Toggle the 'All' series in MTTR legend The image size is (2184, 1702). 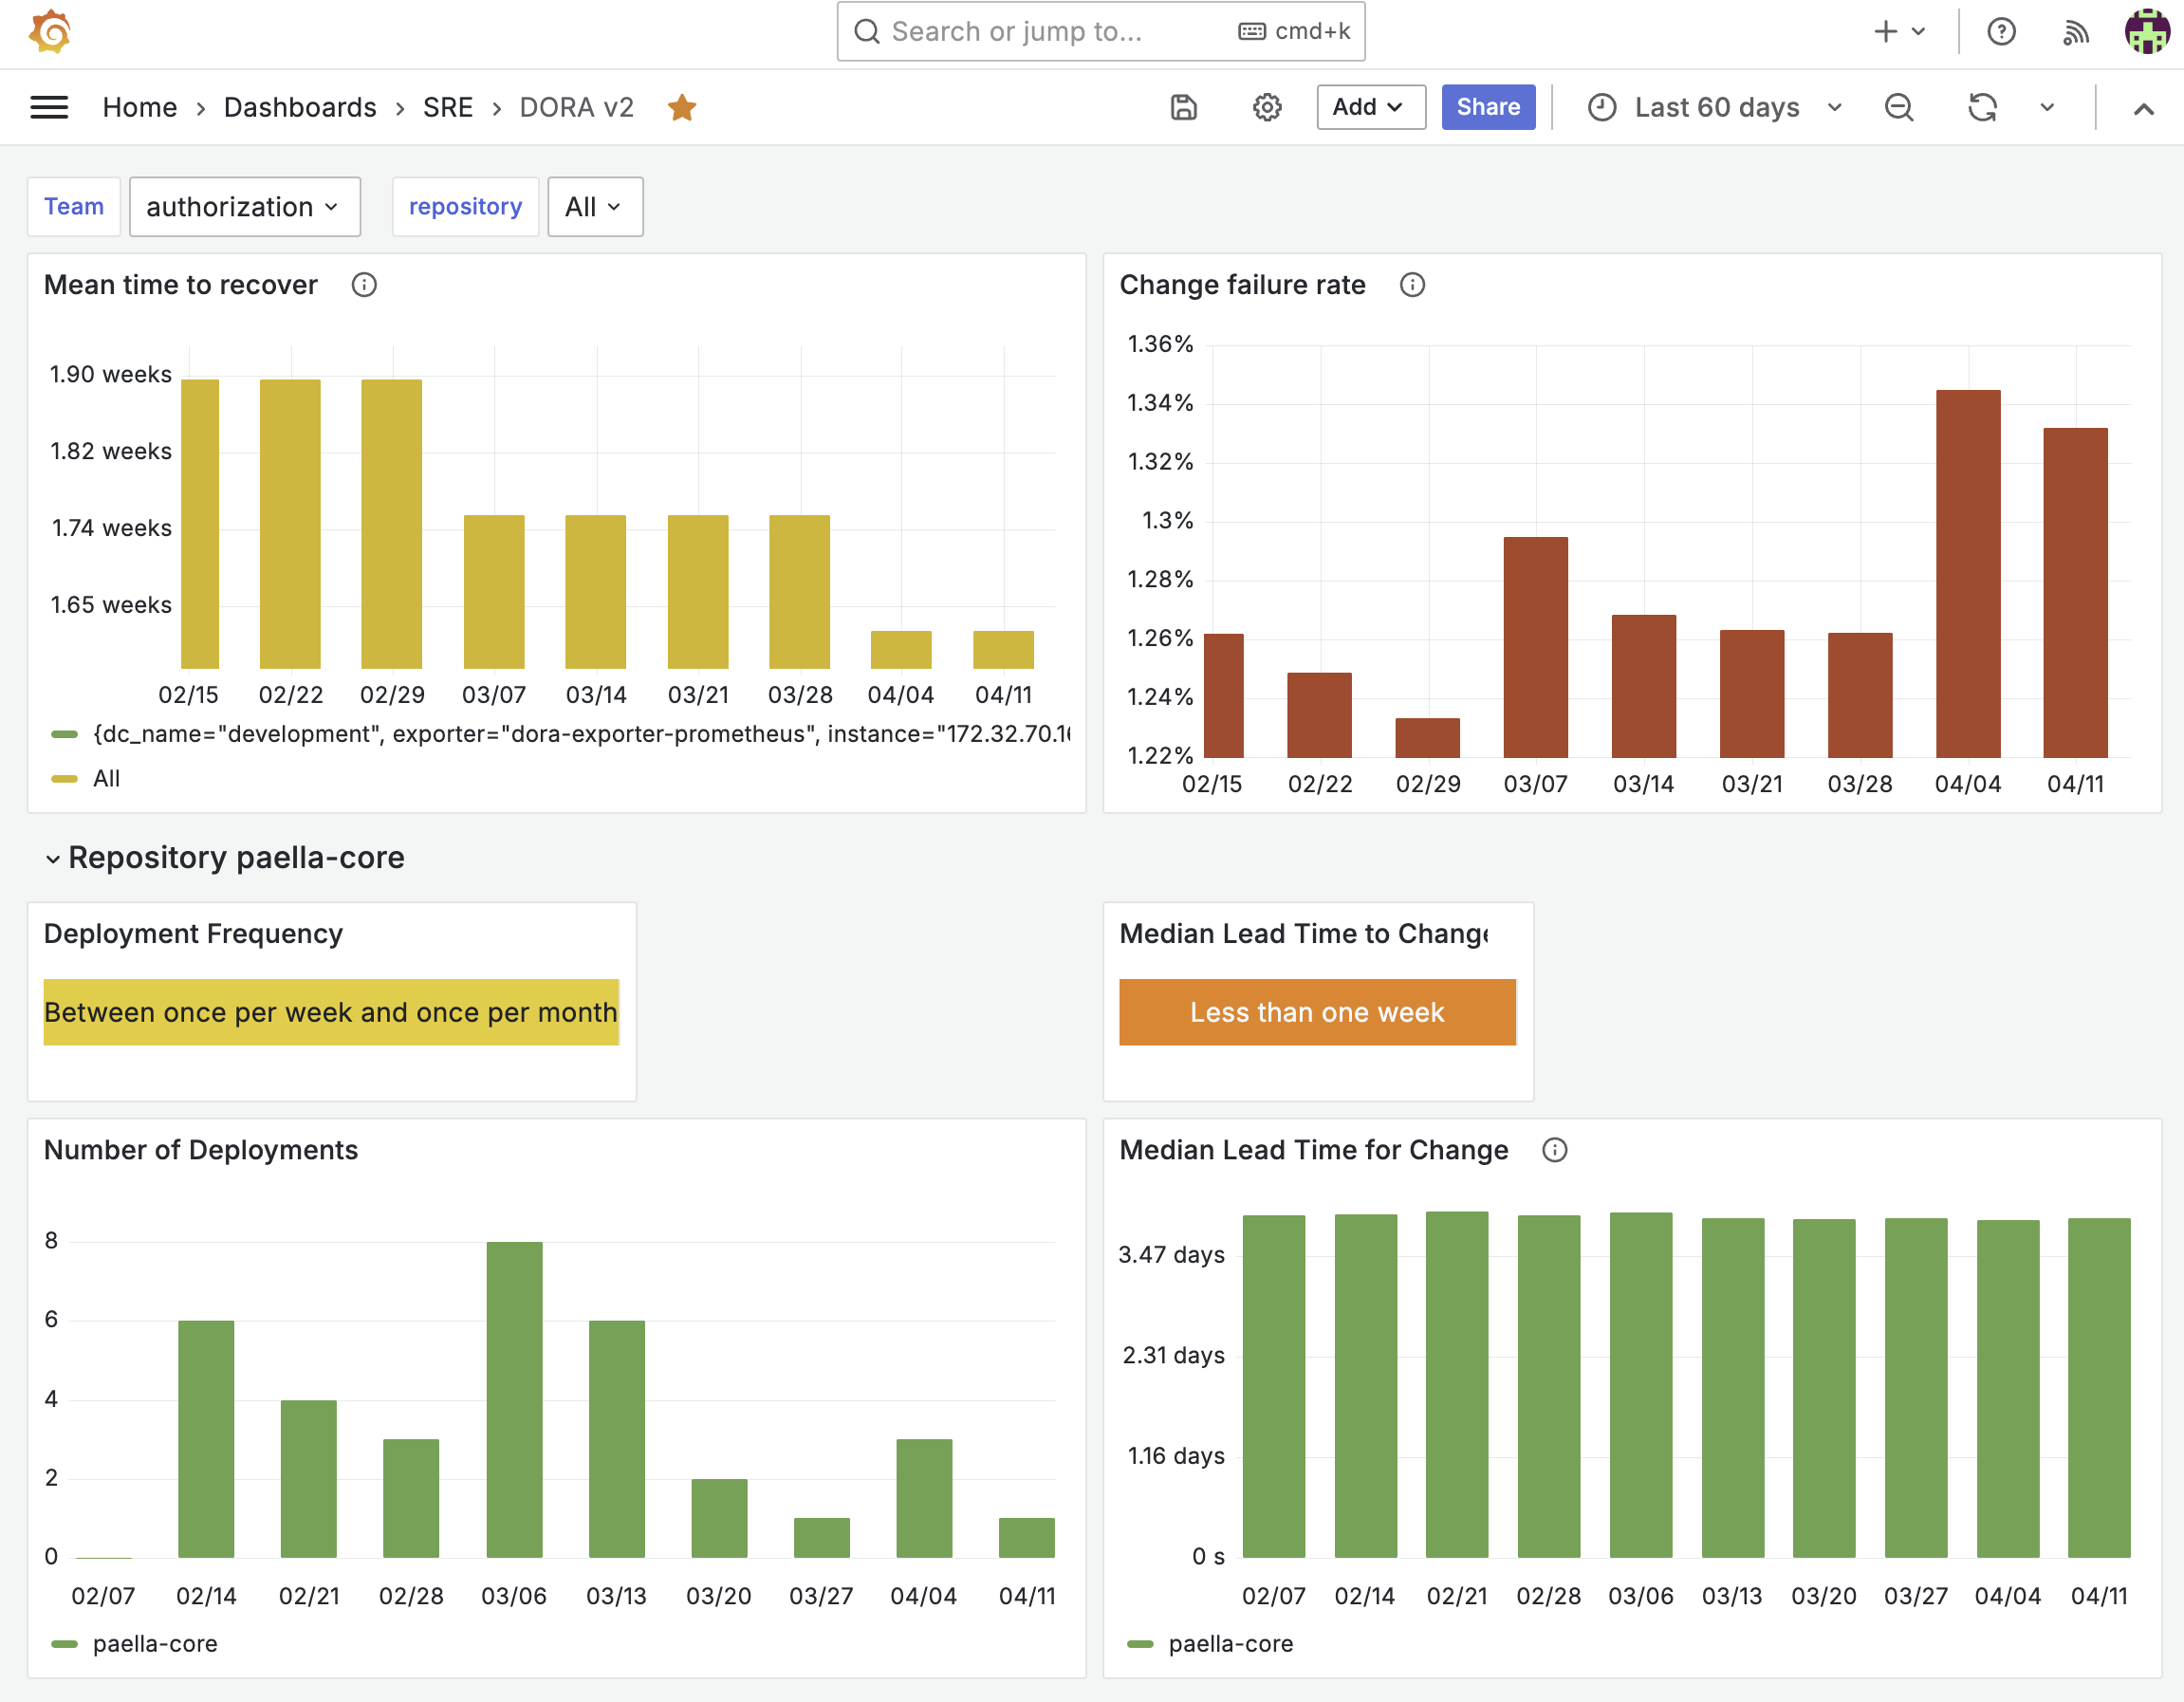106,779
